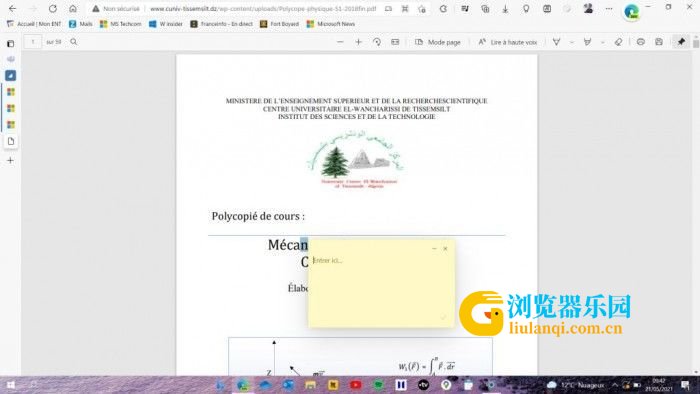Image resolution: width=700 pixels, height=394 pixels.
Task: Zoom out the PDF with the minus icon
Action: [x=340, y=42]
